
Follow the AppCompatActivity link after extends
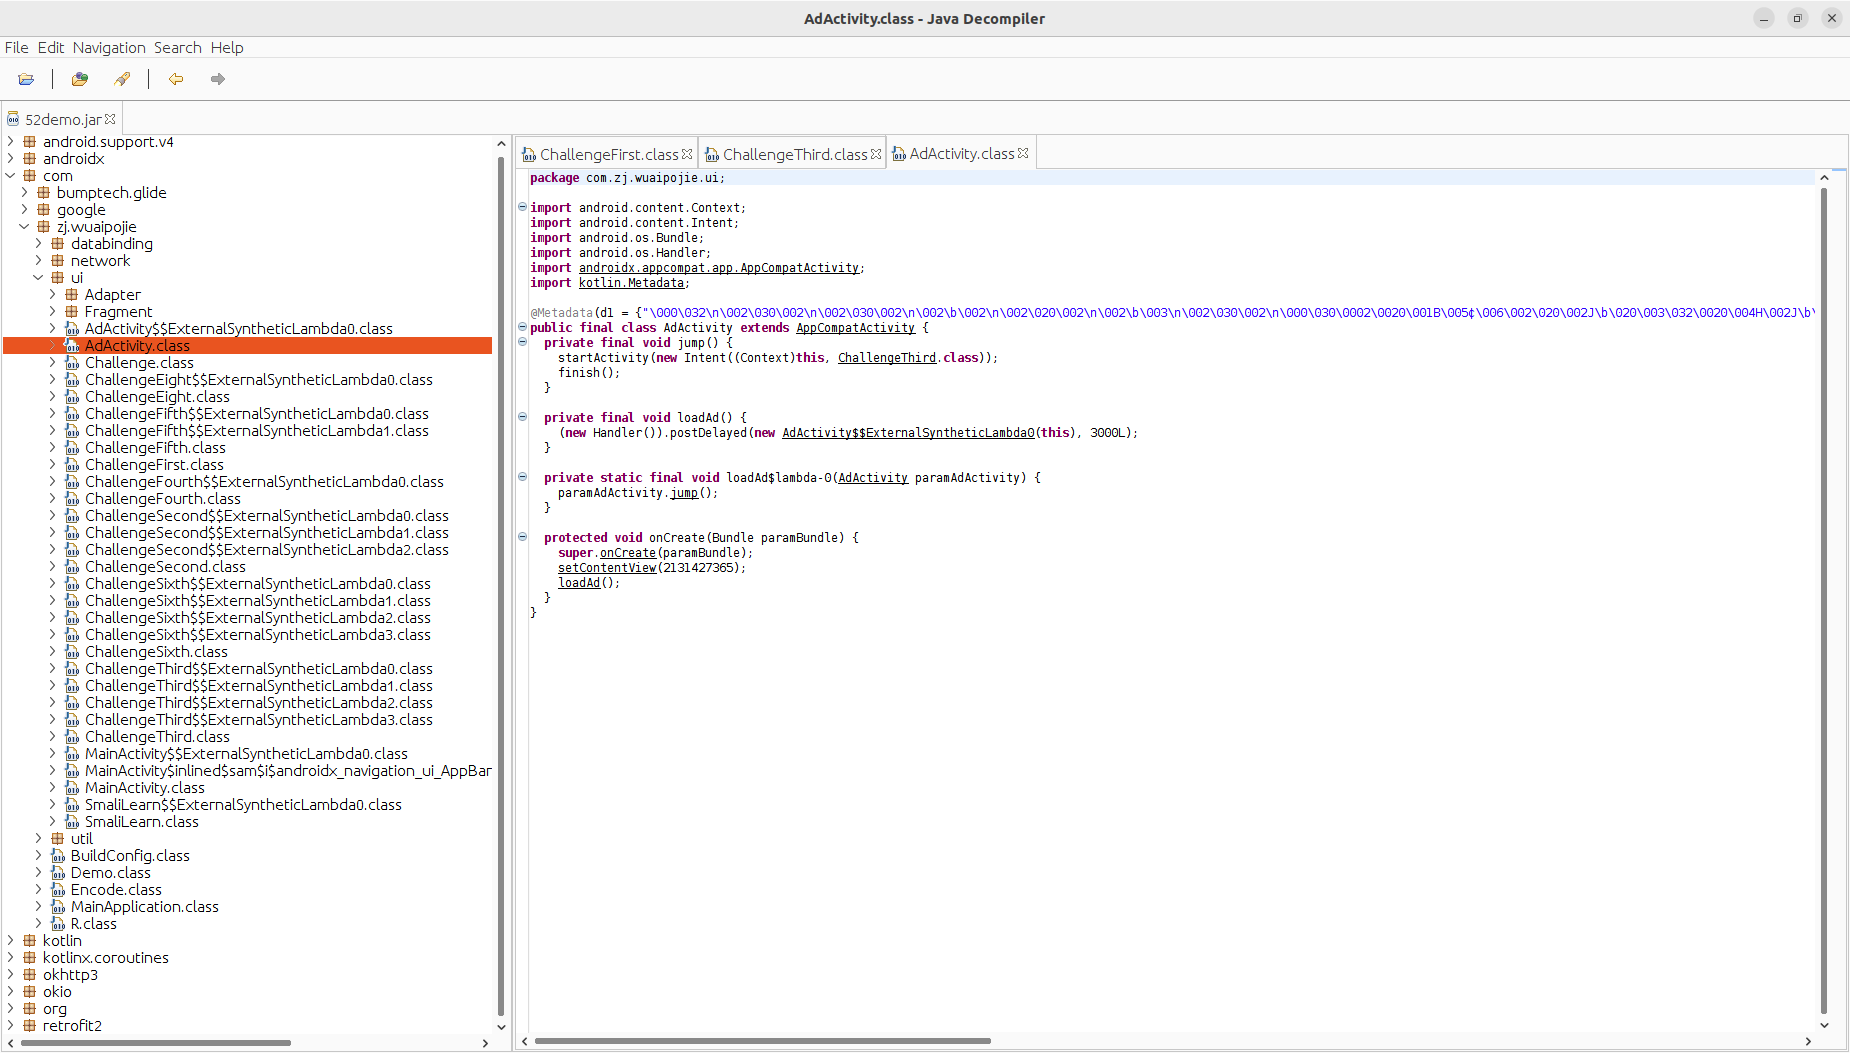coord(856,328)
